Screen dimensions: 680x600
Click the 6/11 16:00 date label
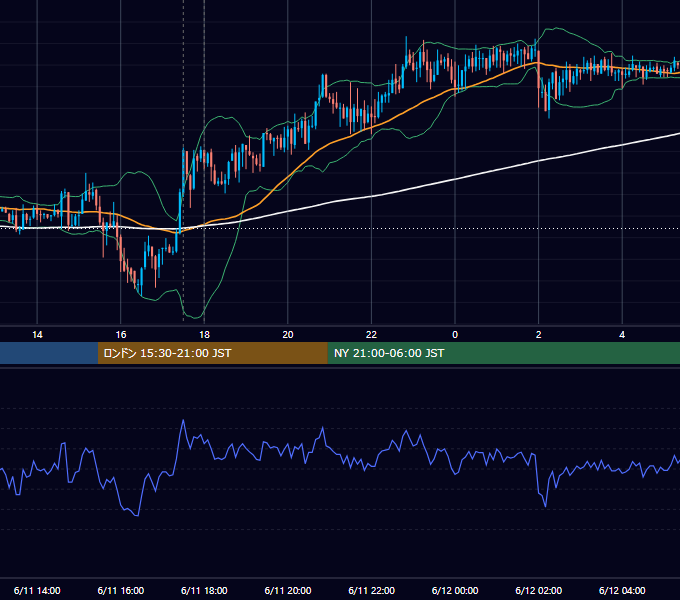click(121, 590)
